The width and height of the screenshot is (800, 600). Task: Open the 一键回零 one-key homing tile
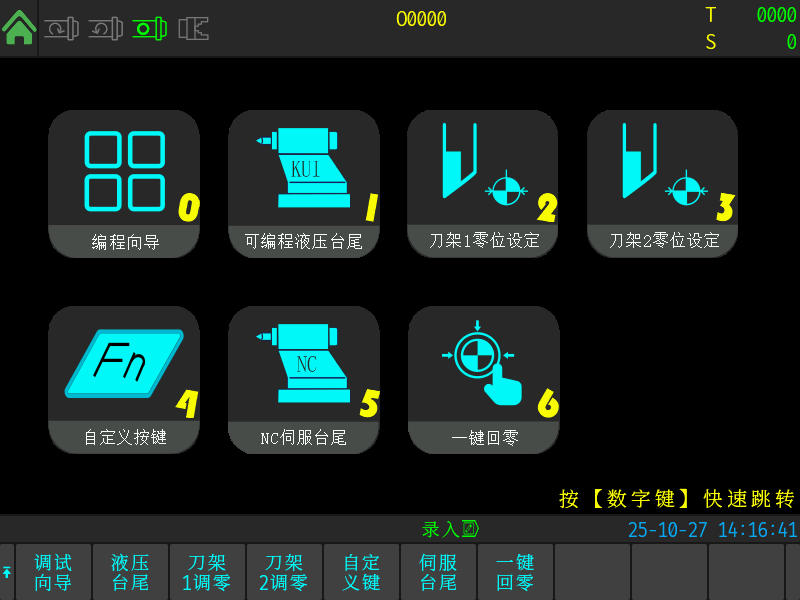pos(484,380)
